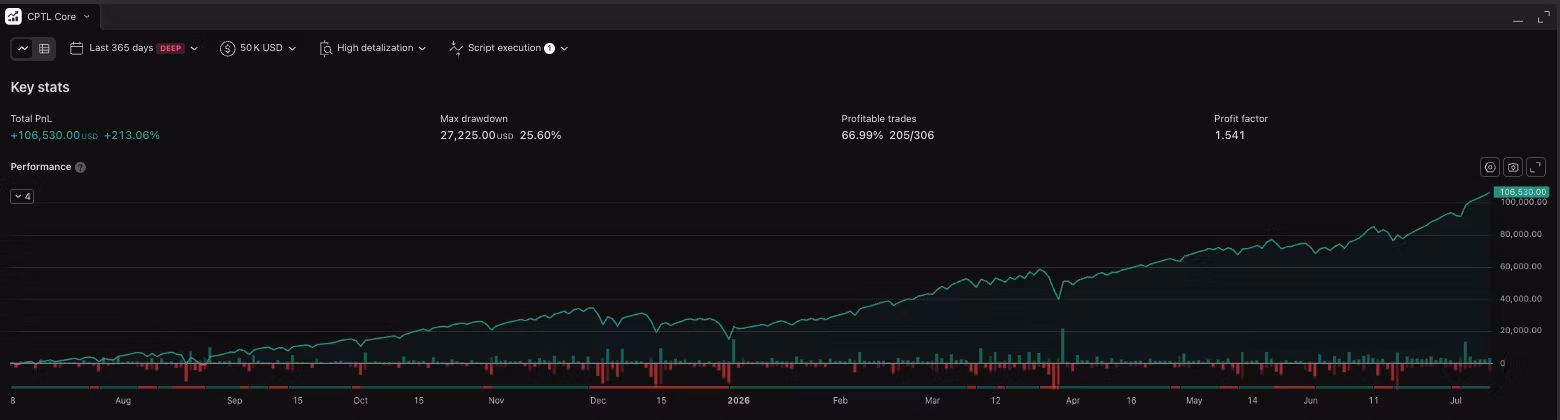Take a snapshot with the camera icon
This screenshot has height=420, width=1560.
[x=1513, y=167]
